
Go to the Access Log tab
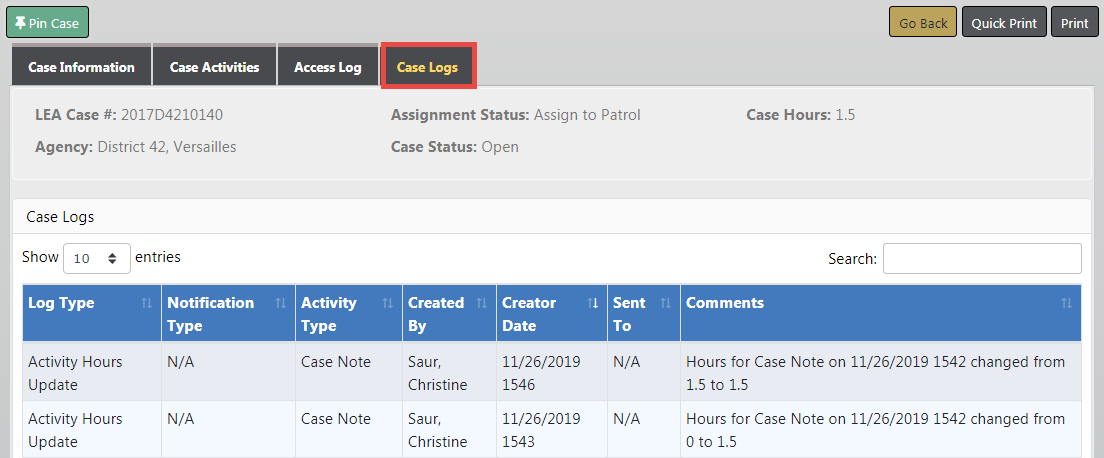(327, 67)
